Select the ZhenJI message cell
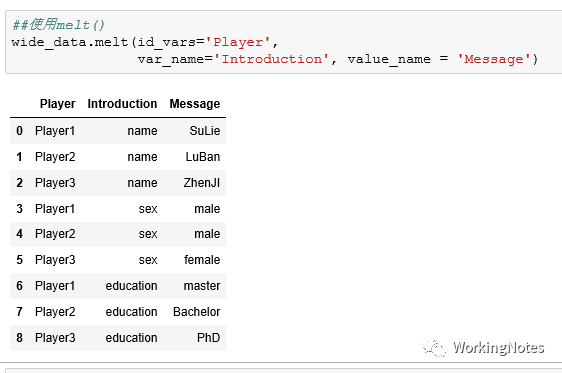Image resolution: width=562 pixels, height=373 pixels. coord(202,183)
